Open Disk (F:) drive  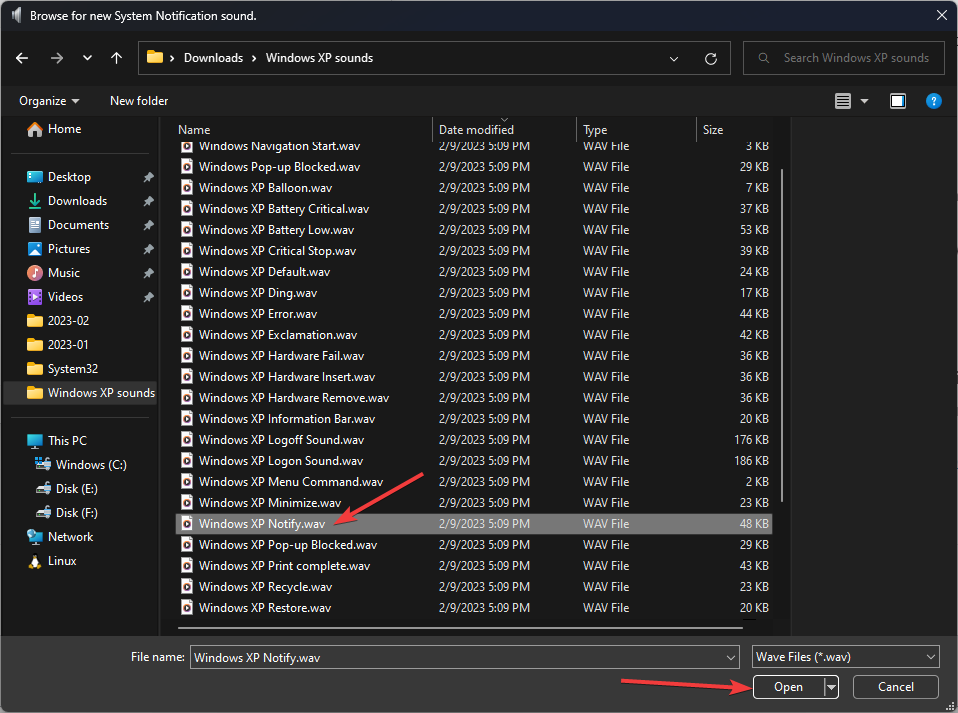(66, 513)
